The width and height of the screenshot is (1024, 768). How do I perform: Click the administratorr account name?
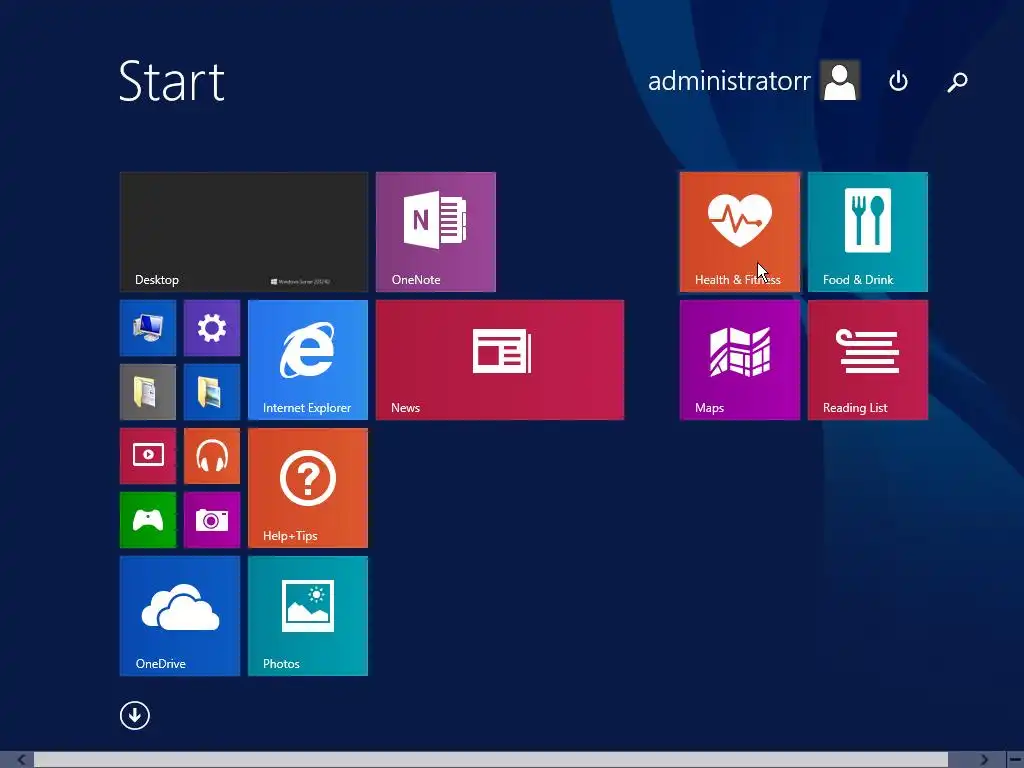coord(729,81)
